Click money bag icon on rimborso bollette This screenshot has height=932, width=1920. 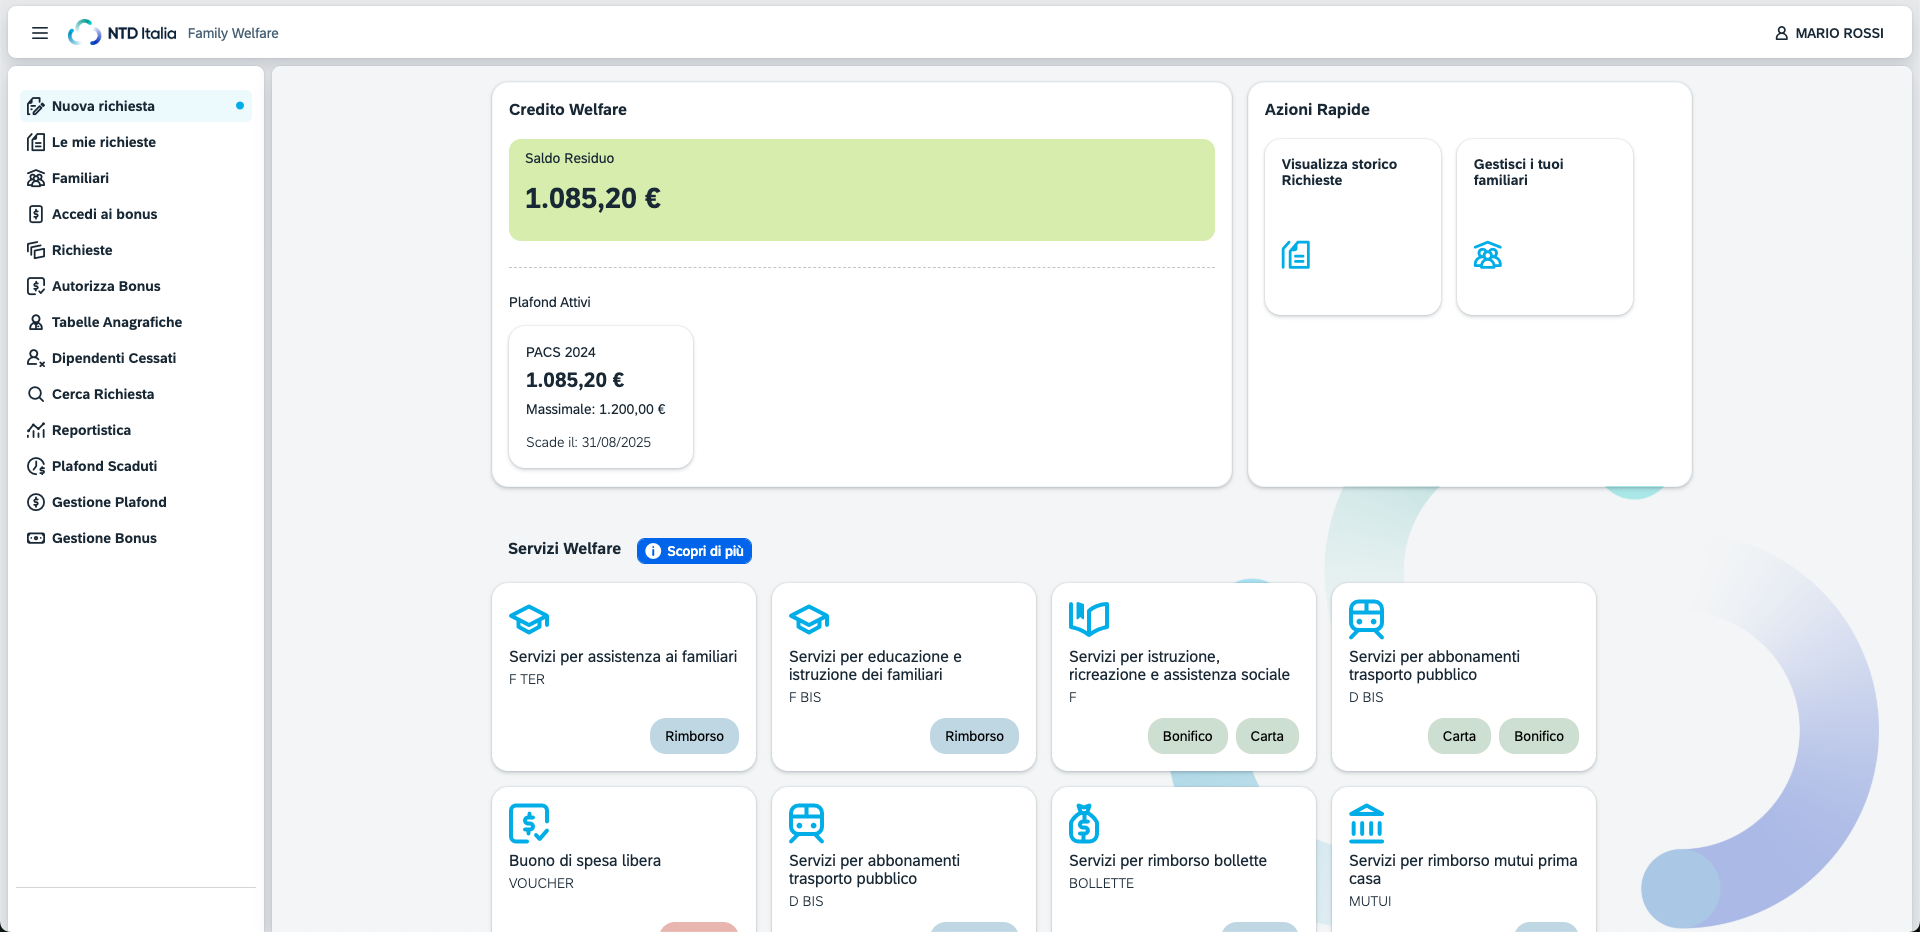[x=1084, y=823]
